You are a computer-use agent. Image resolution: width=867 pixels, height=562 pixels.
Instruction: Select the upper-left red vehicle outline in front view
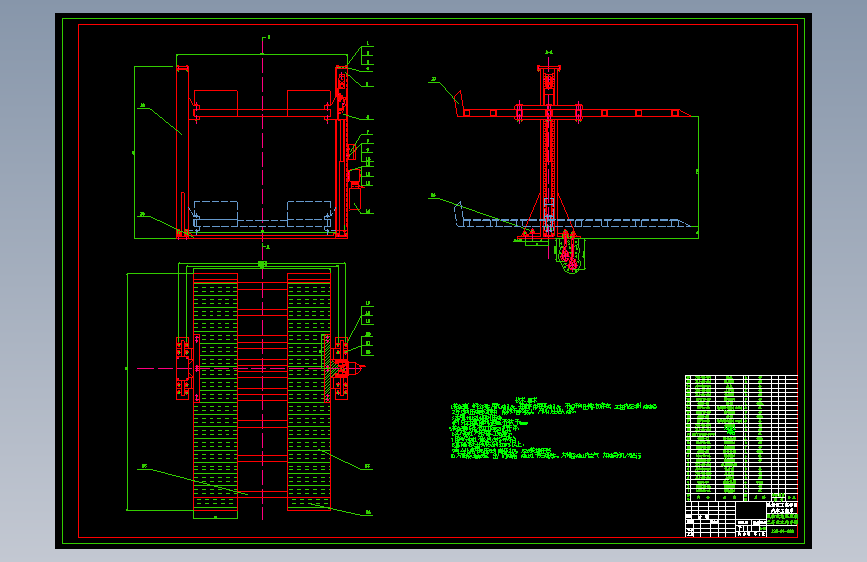pos(216,103)
